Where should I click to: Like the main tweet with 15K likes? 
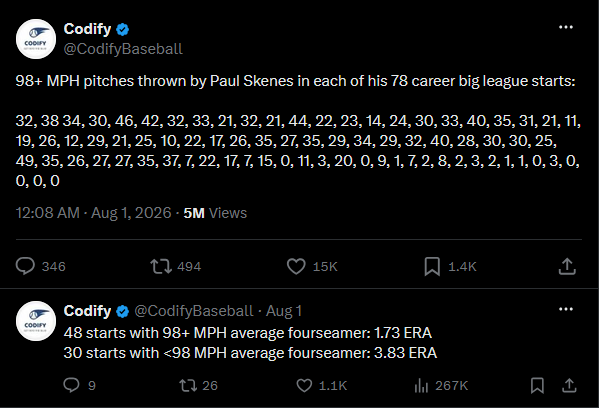click(296, 266)
